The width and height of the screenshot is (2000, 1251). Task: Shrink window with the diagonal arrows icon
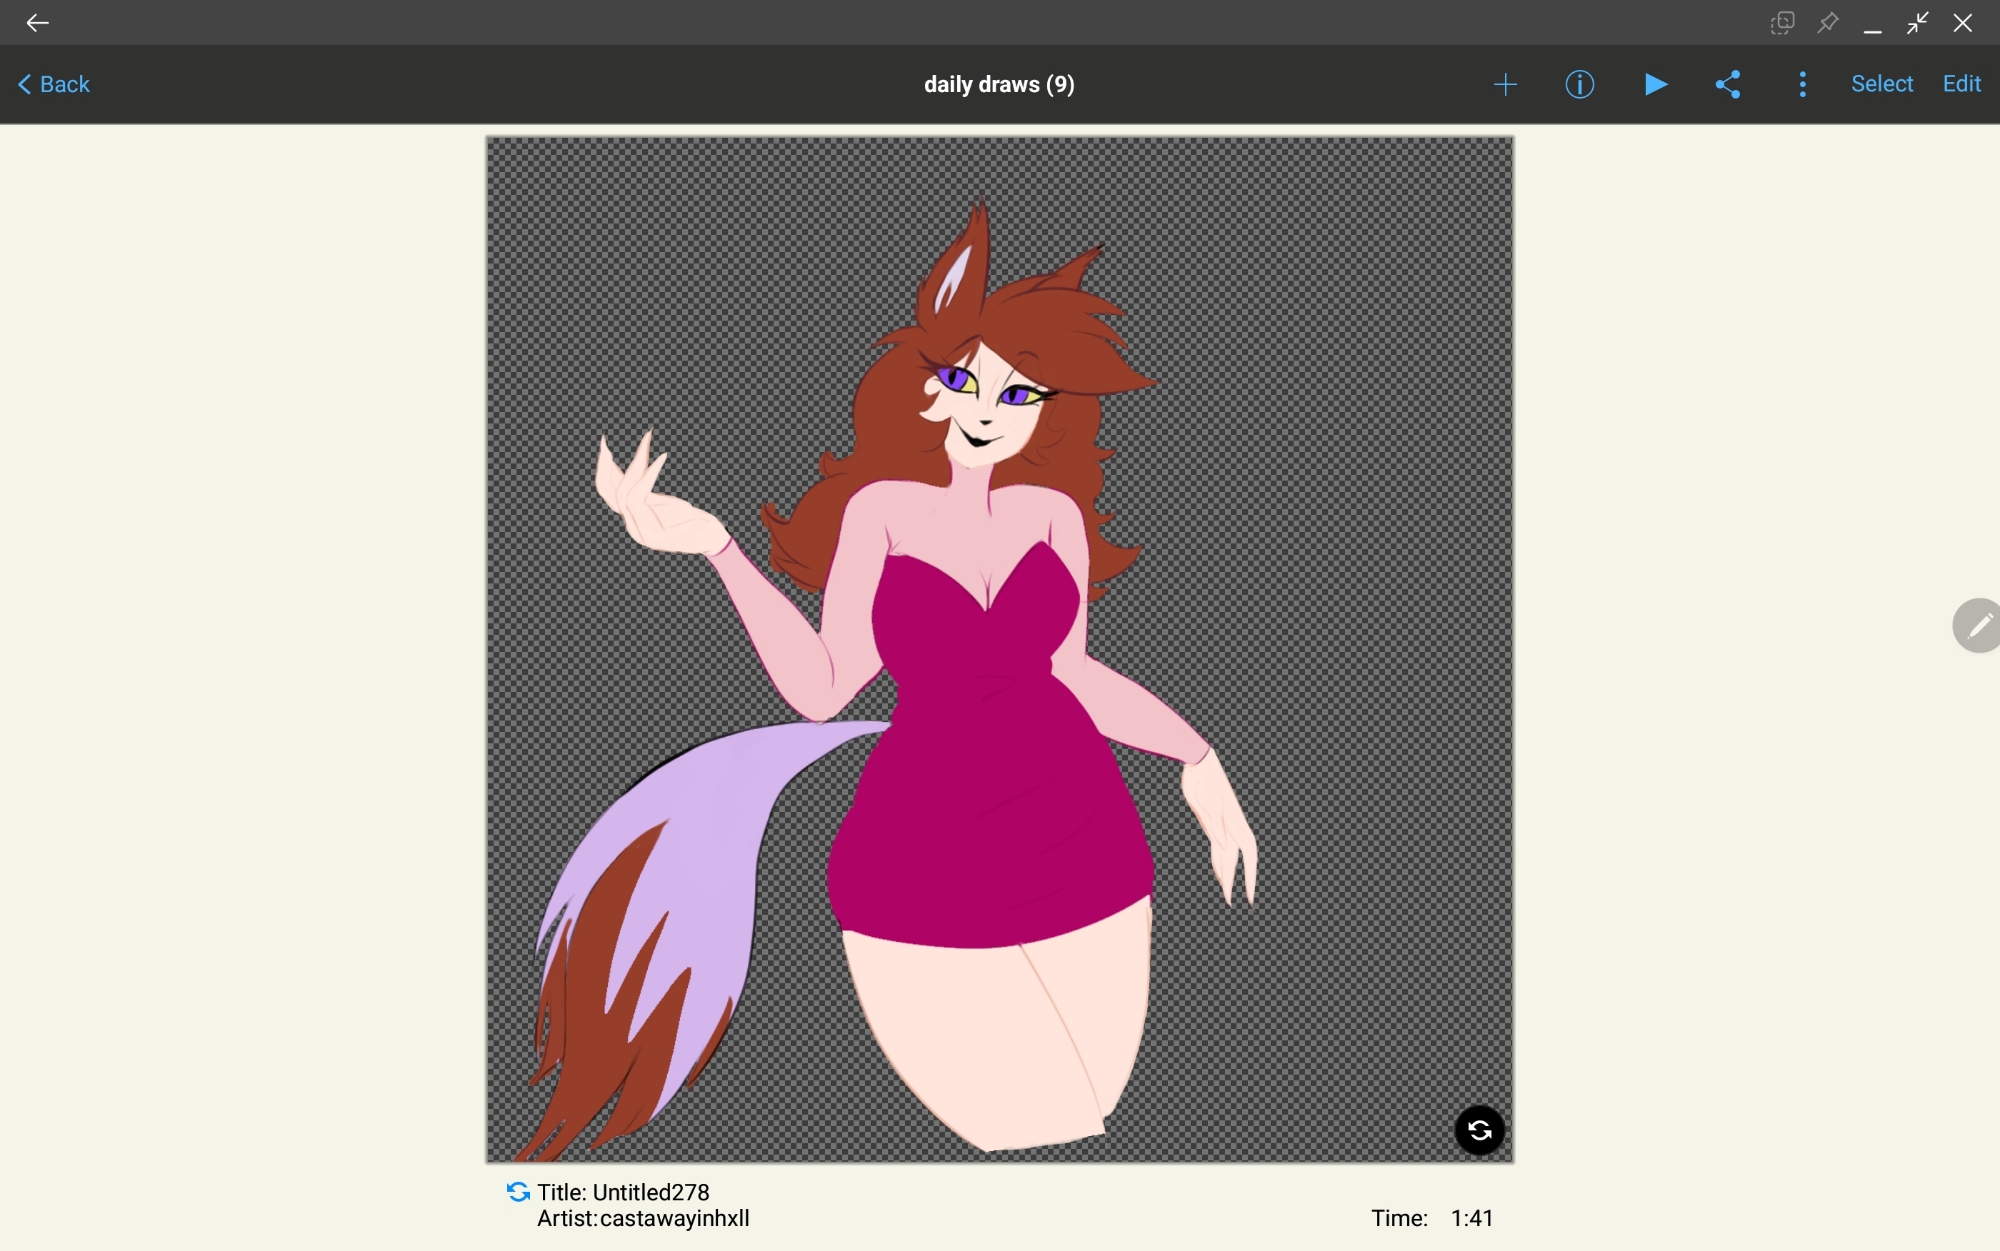1917,23
